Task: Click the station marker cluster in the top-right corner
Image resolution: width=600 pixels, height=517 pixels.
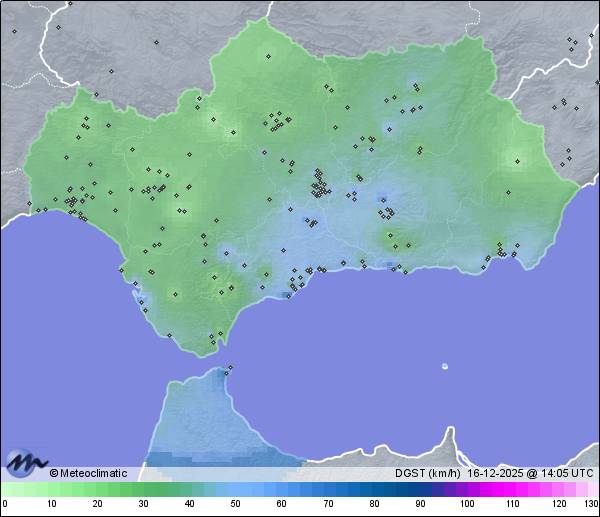Action: (x=572, y=42)
